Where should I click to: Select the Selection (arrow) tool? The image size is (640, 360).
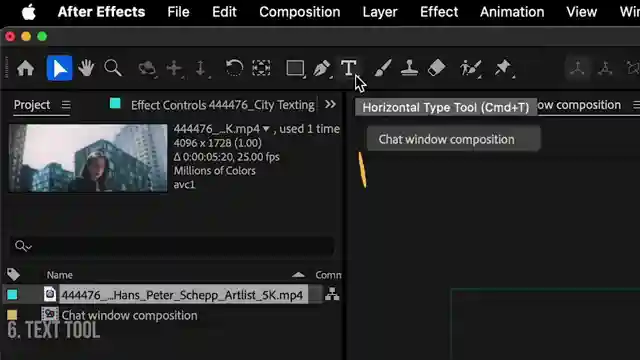click(60, 68)
